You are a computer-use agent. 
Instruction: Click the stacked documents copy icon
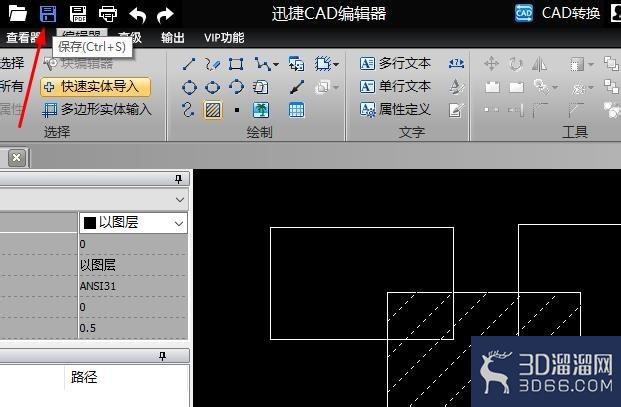[x=260, y=87]
